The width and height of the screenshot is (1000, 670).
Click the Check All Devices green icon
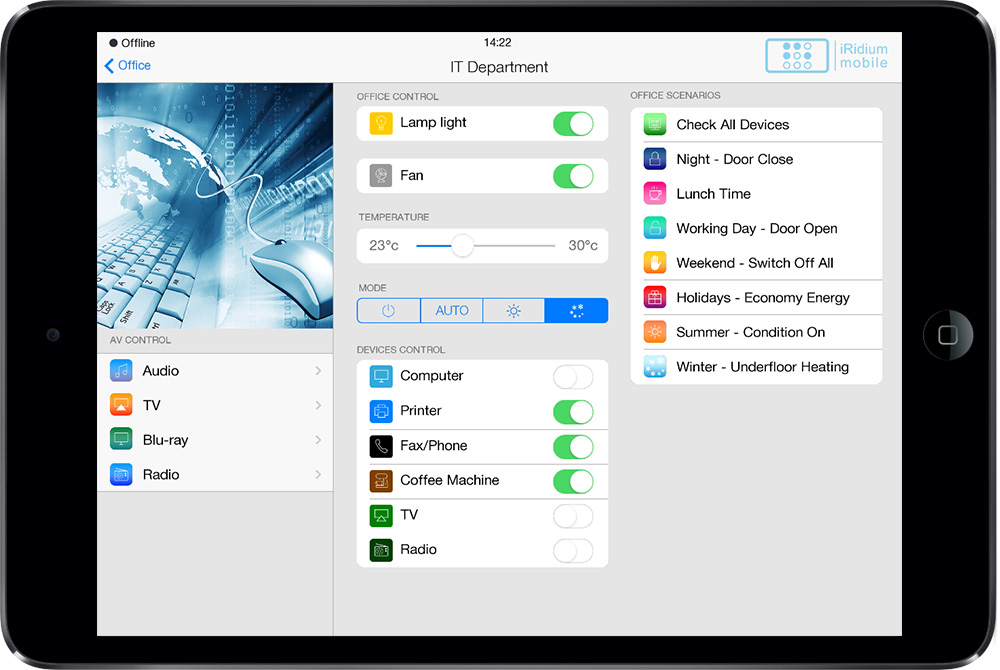coord(655,124)
